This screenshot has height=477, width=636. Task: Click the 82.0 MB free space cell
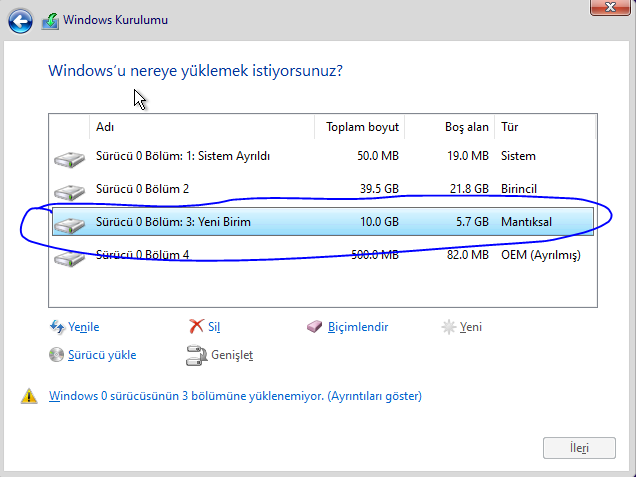point(468,255)
